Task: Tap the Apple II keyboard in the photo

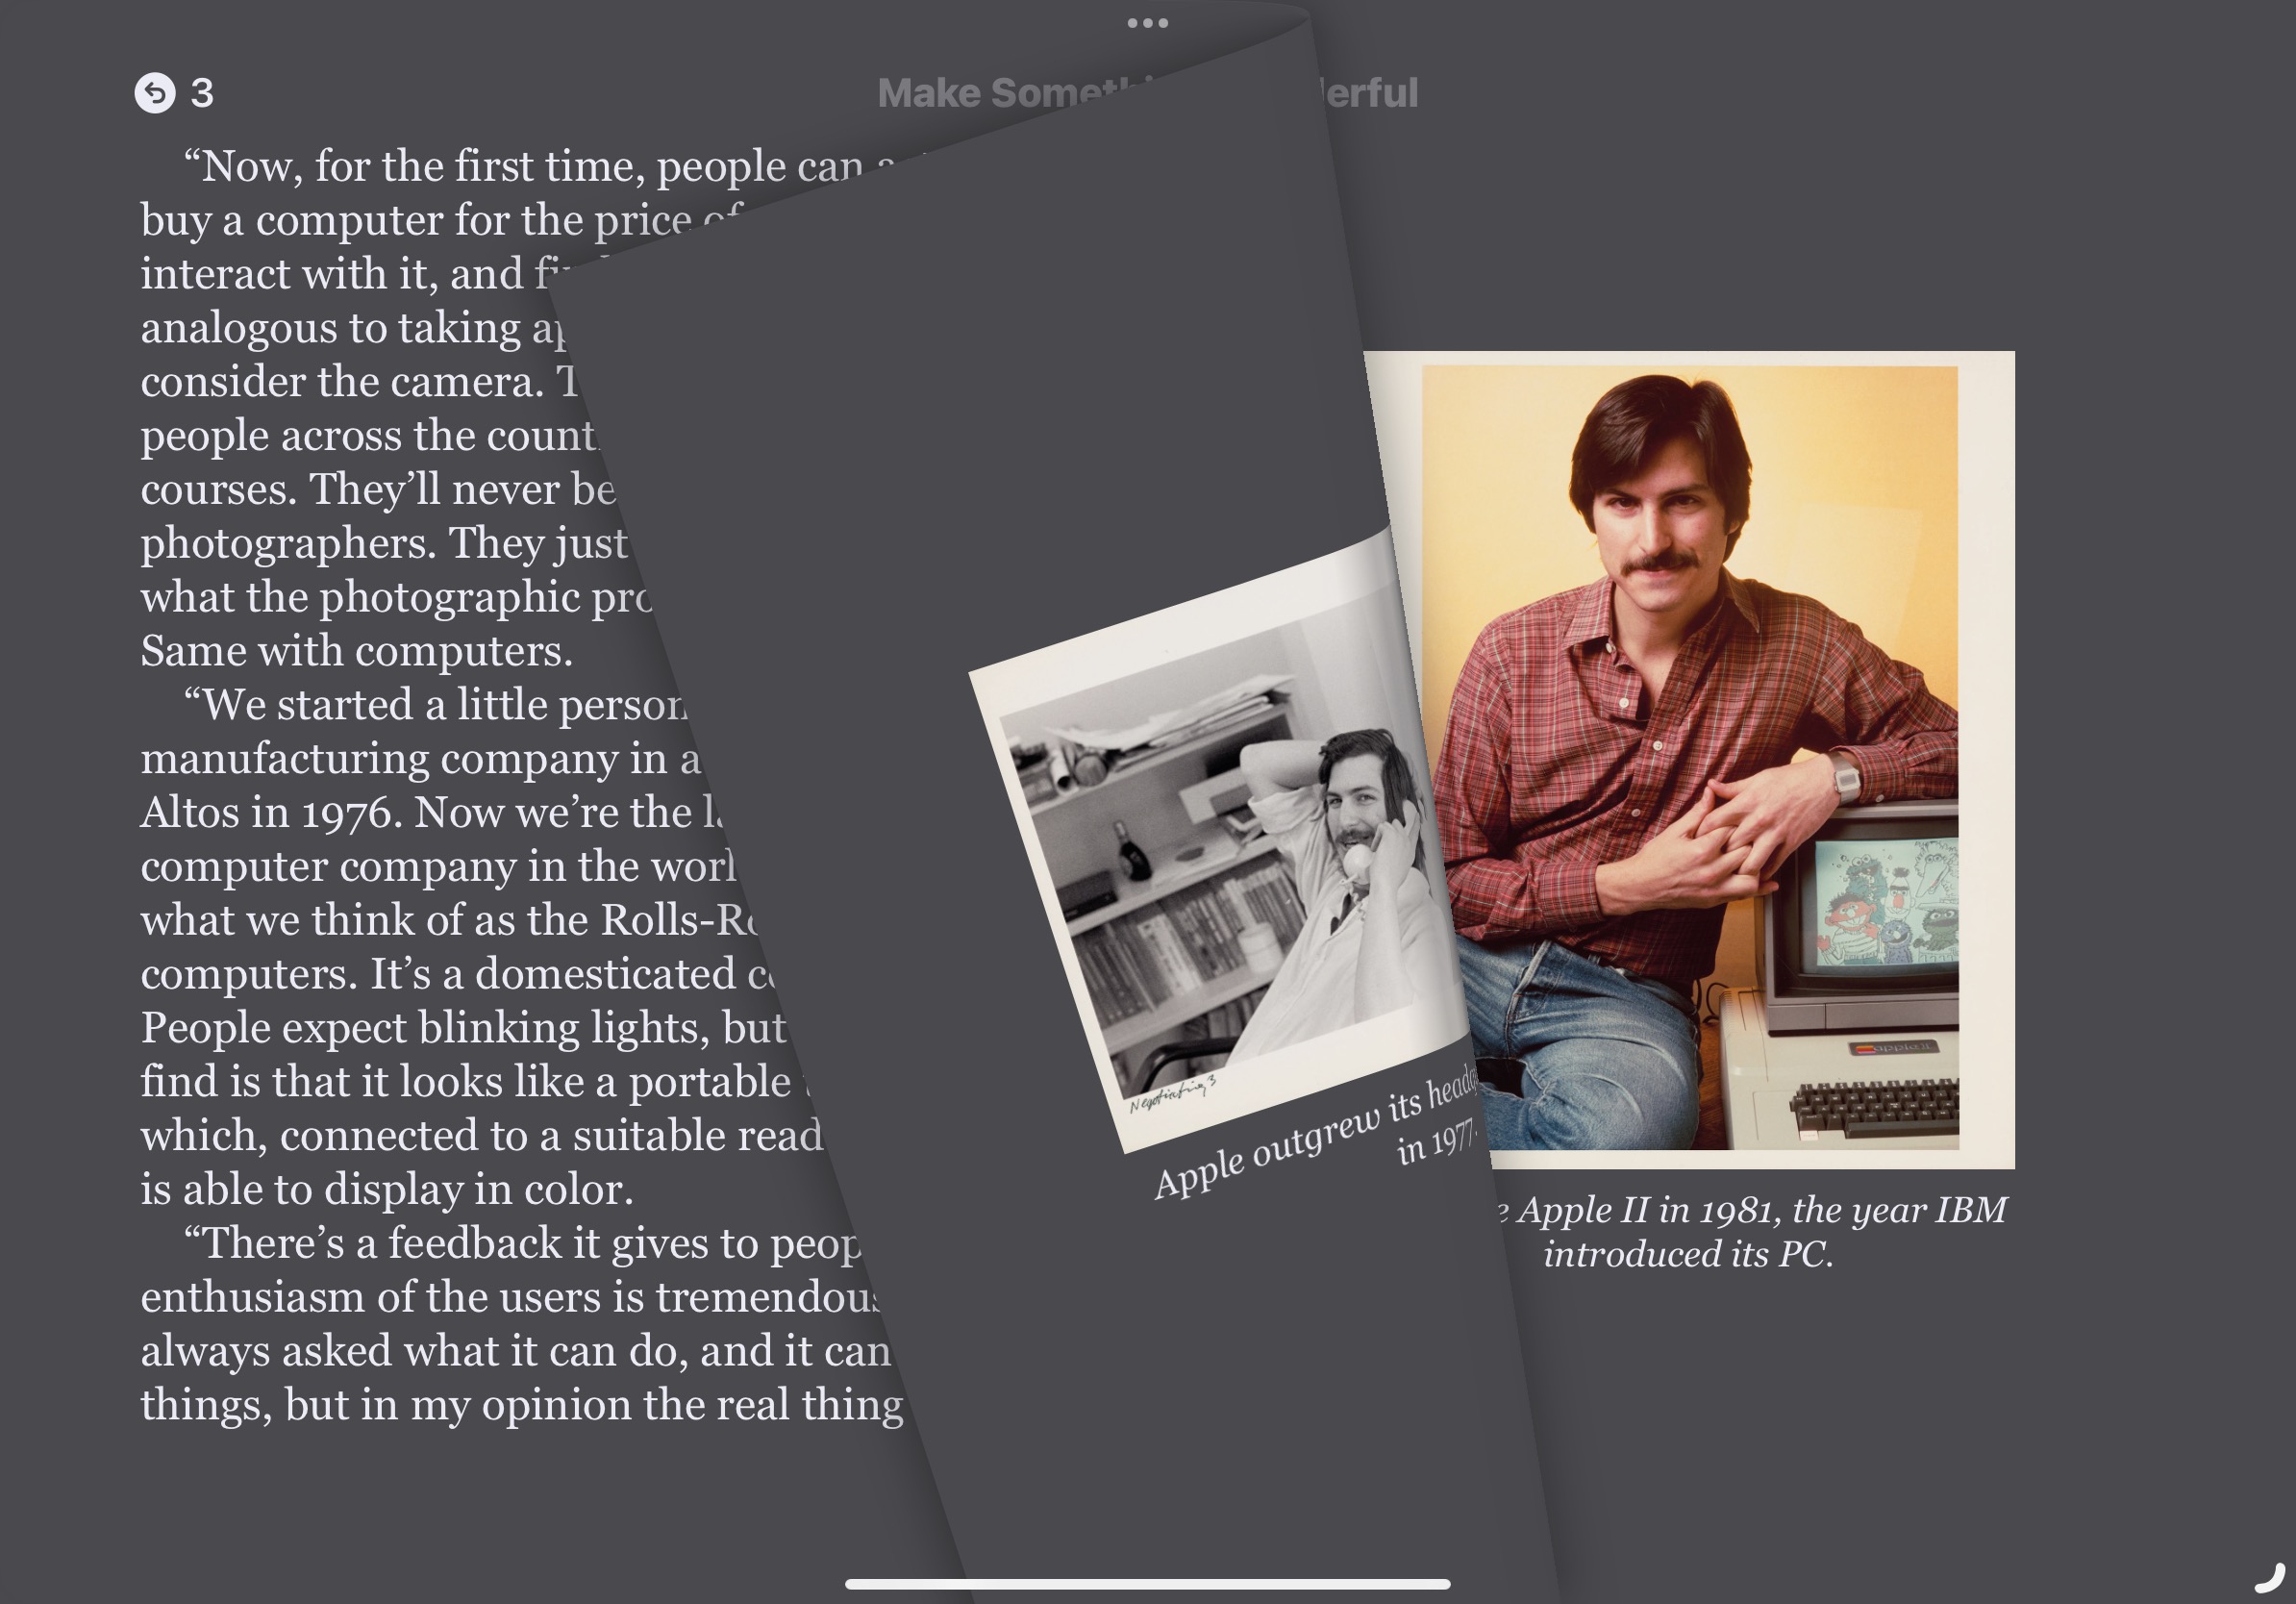Action: tap(1875, 1108)
